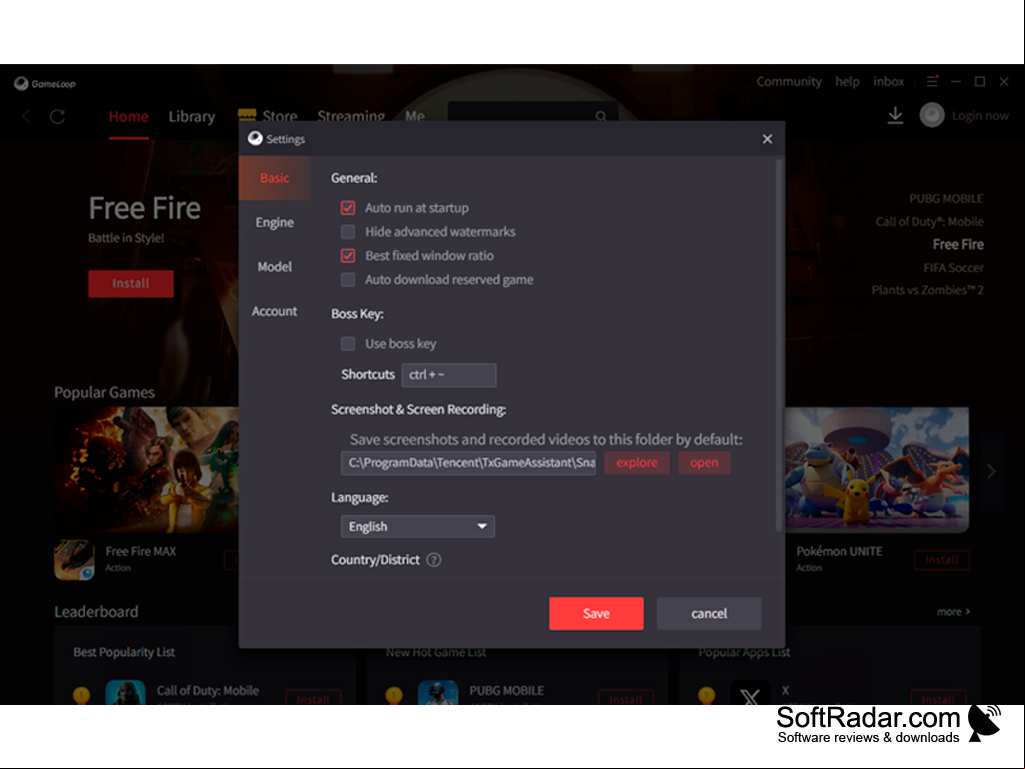Click the Settings dialog vertical scrollbar

[x=778, y=345]
